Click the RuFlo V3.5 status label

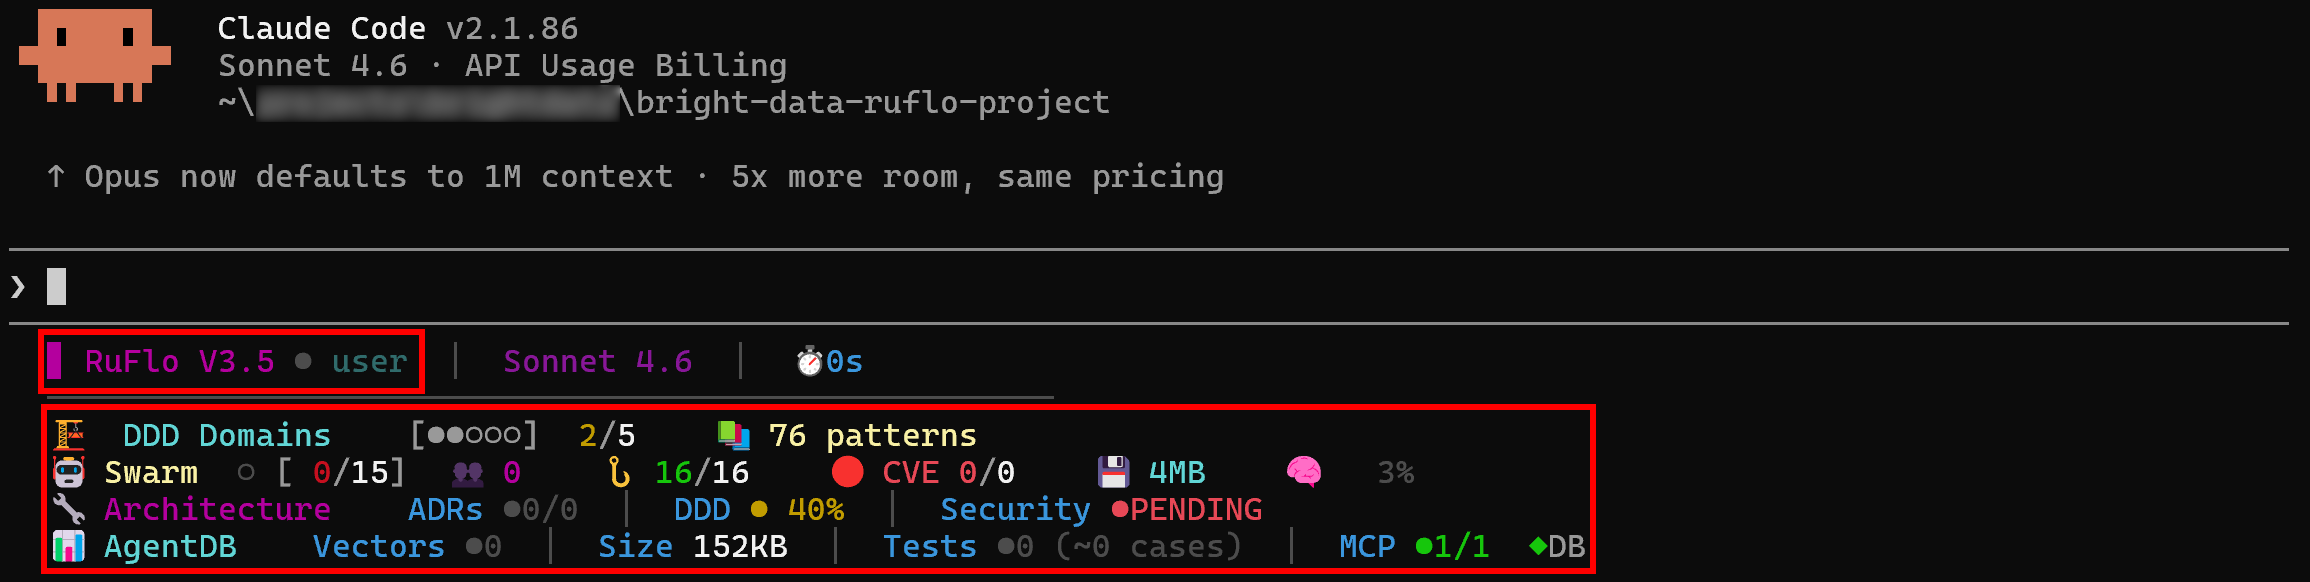180,362
